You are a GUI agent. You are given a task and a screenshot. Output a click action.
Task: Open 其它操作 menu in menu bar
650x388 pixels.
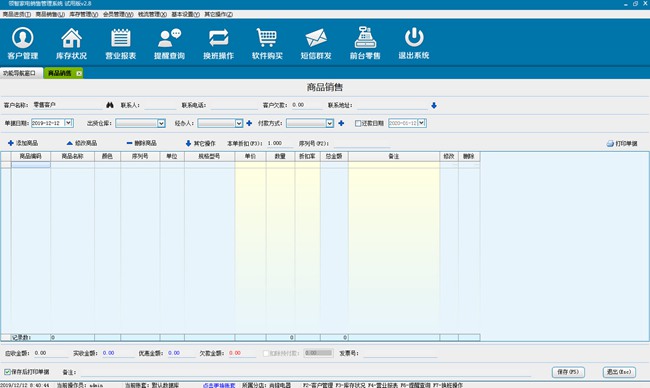pyautogui.click(x=218, y=15)
